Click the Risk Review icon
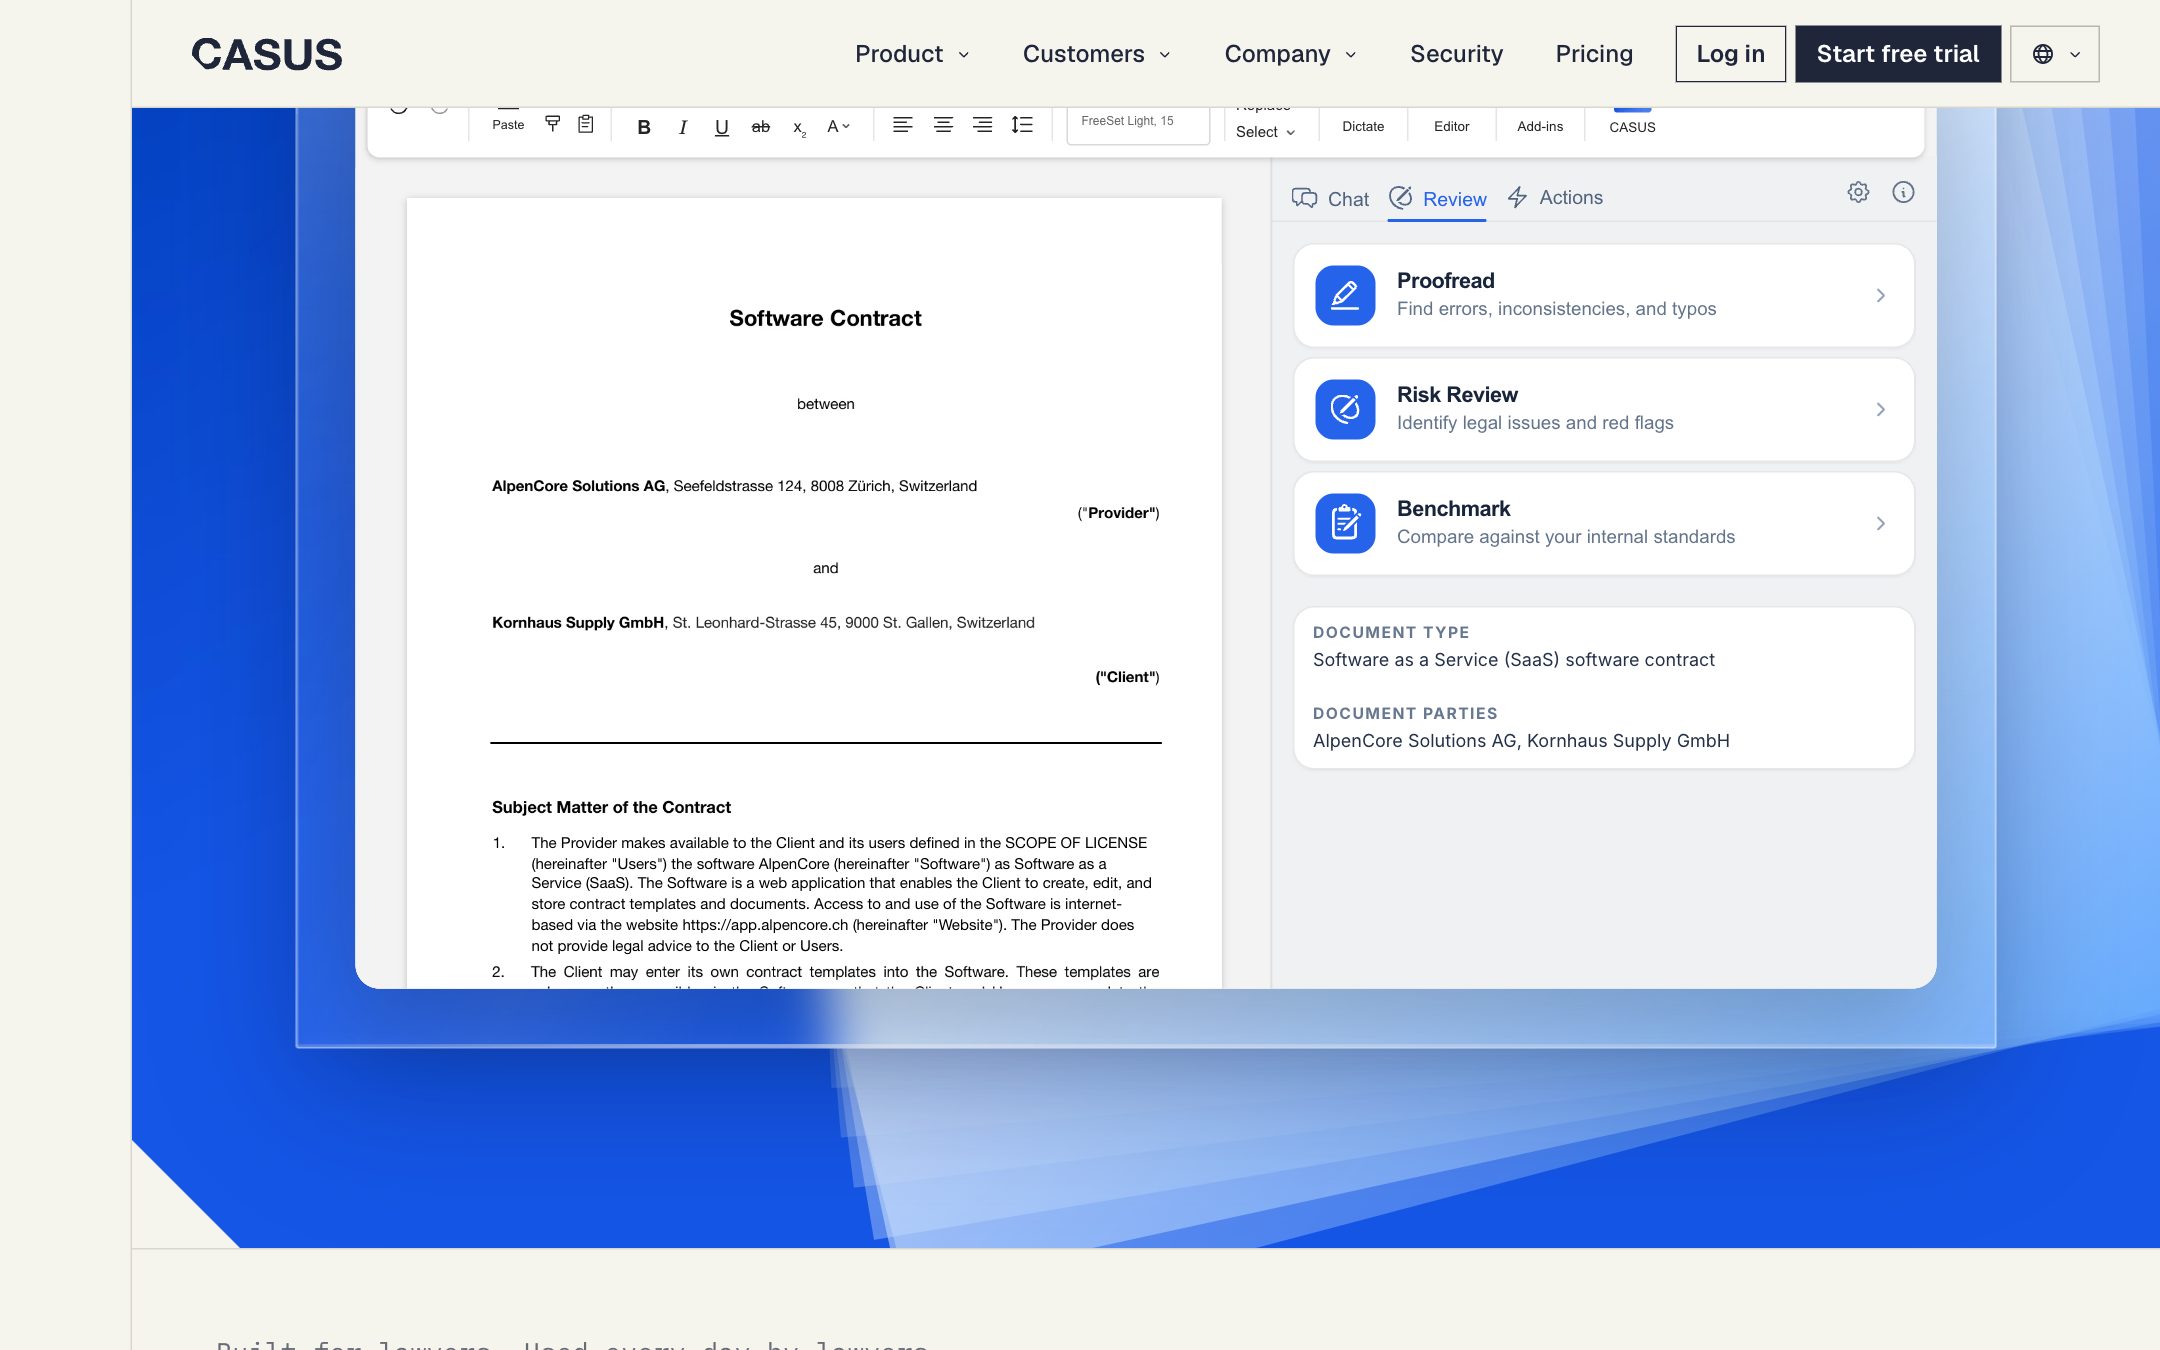This screenshot has width=2160, height=1350. coord(1345,409)
